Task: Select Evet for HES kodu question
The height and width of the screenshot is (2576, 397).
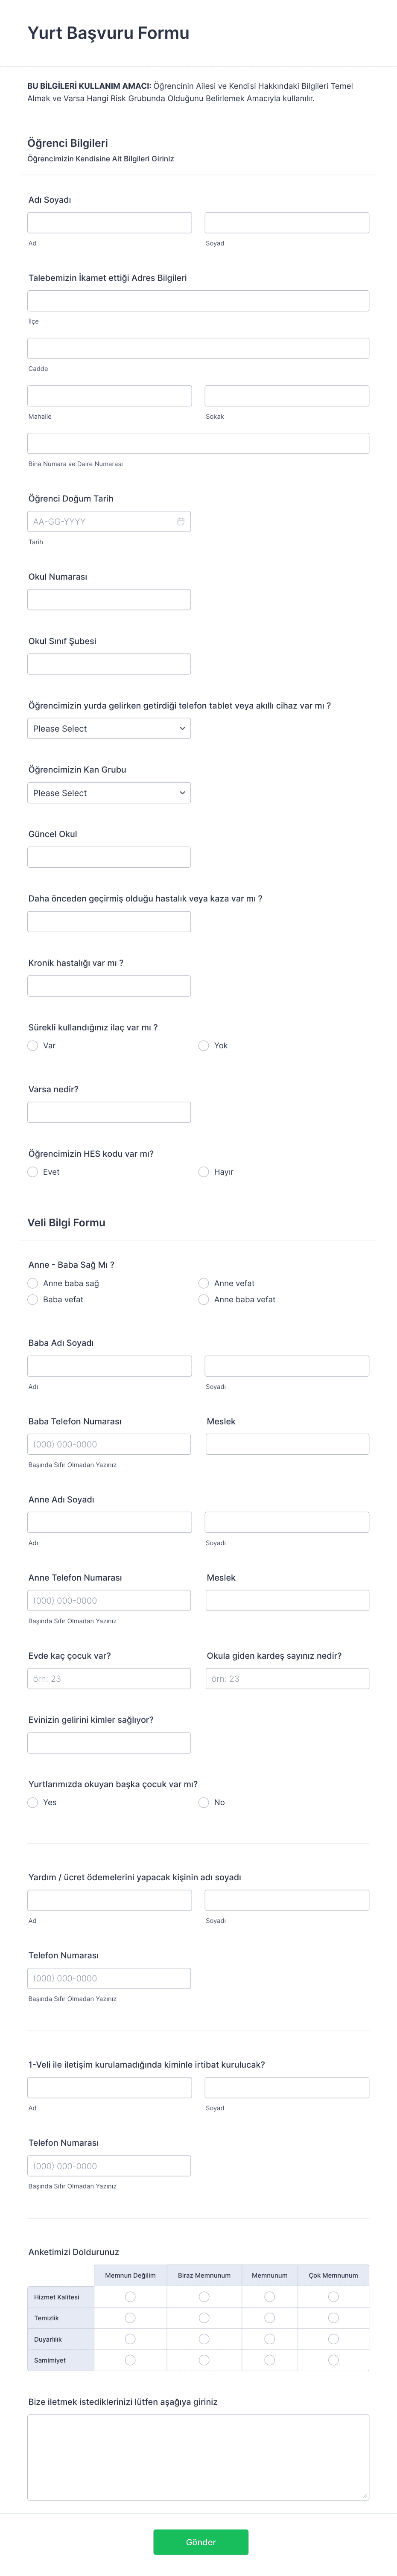Action: click(x=33, y=1172)
